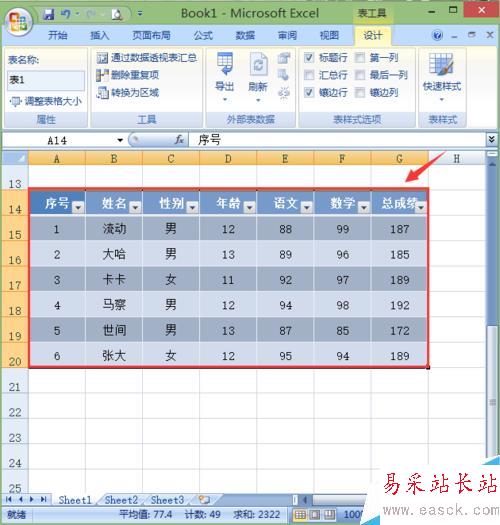Click 删除重复项 remove duplicates

(x=128, y=75)
